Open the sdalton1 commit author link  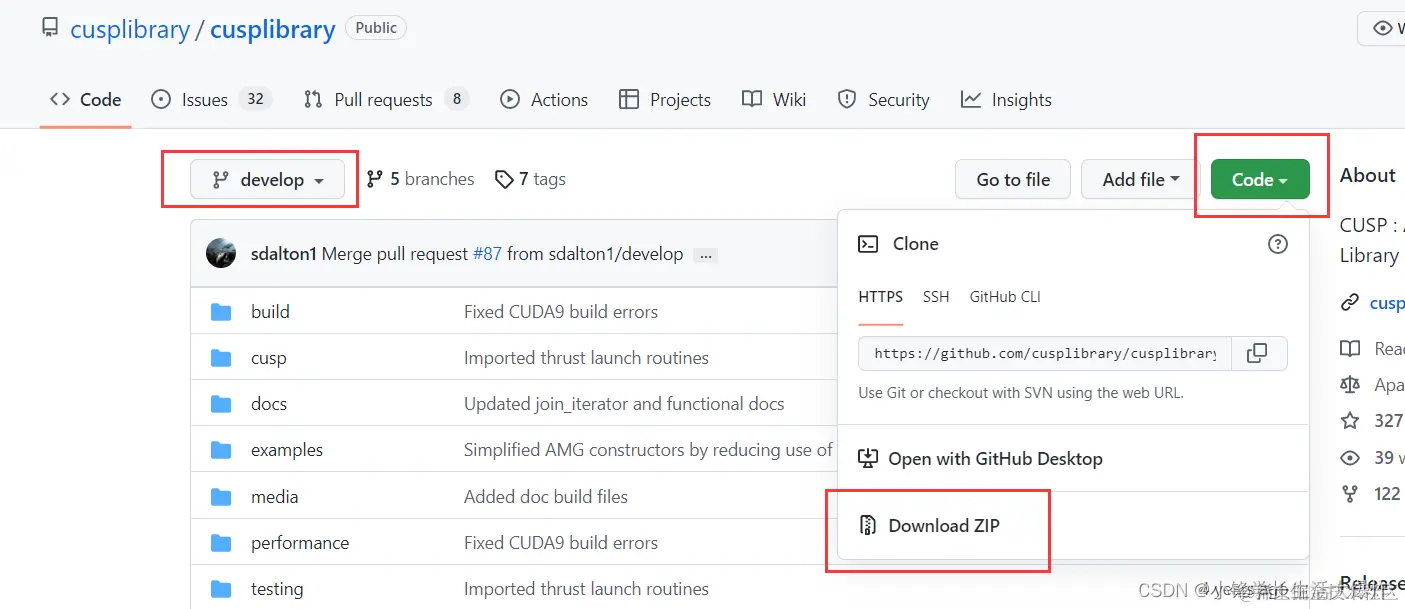[x=284, y=254]
